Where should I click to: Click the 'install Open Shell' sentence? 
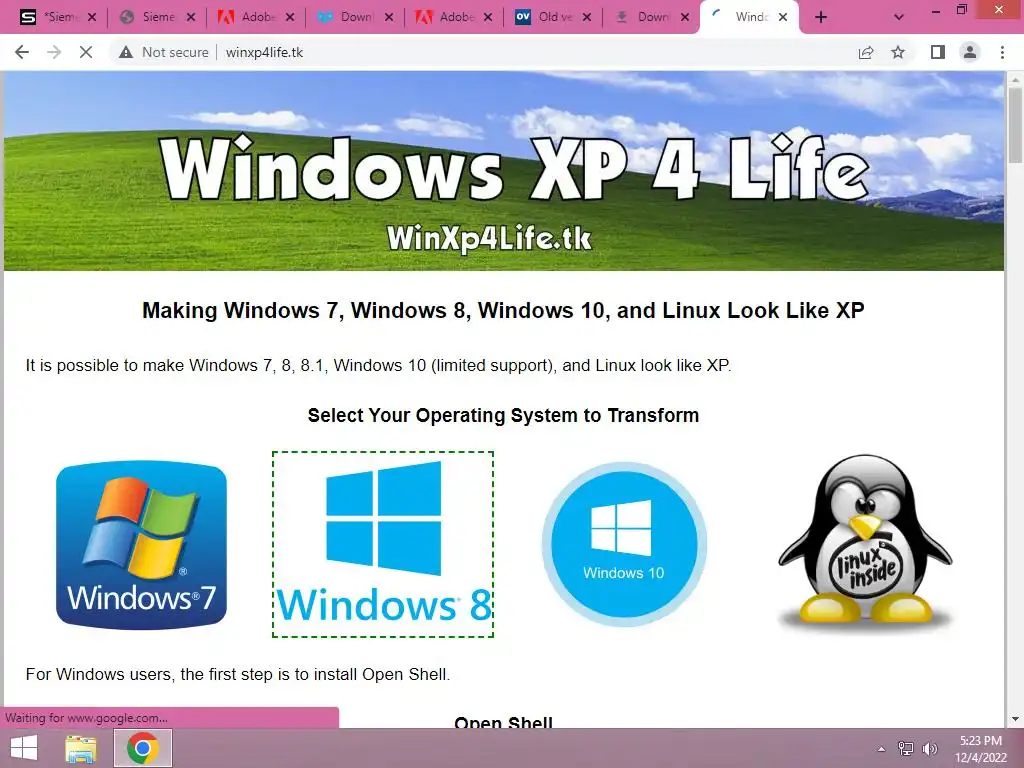coord(238,674)
